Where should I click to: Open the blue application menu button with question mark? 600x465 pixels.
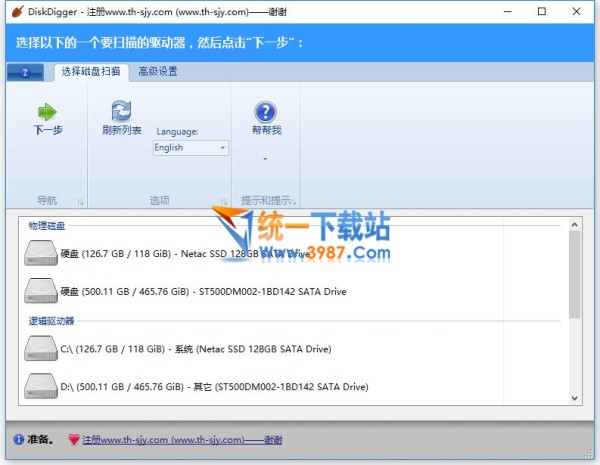point(25,72)
